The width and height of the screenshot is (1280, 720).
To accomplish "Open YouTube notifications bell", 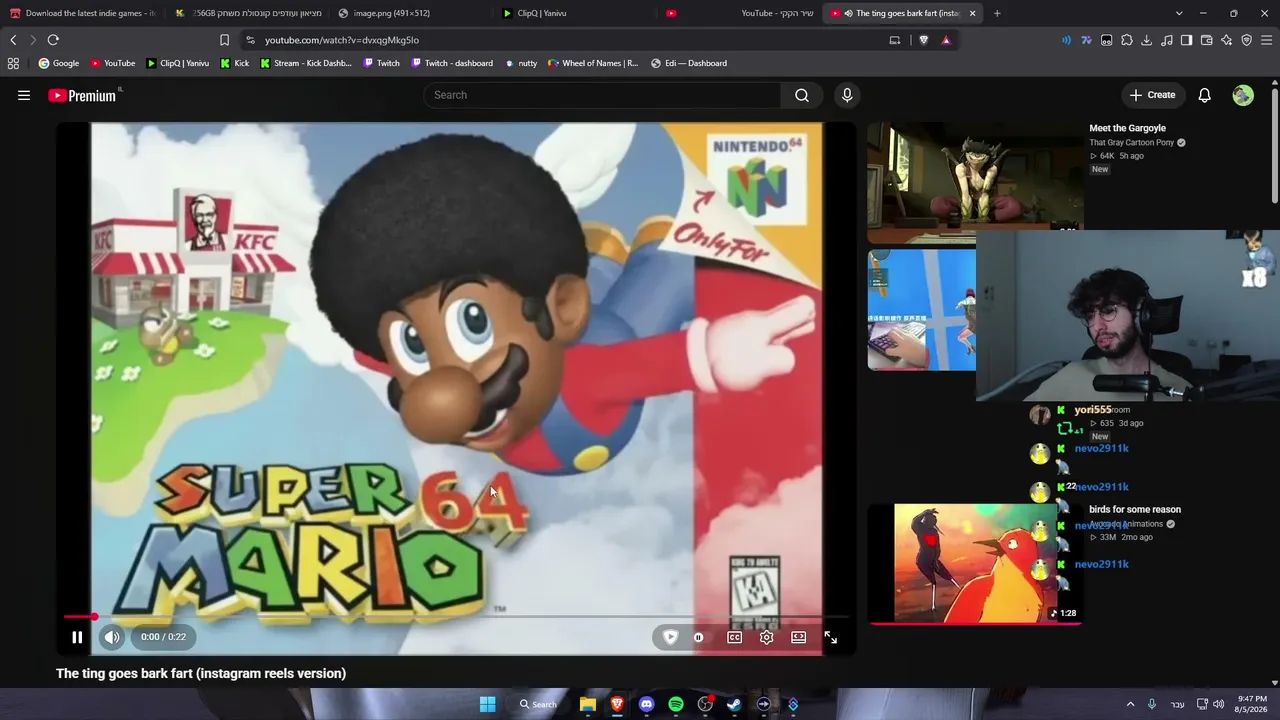I will tap(1205, 95).
